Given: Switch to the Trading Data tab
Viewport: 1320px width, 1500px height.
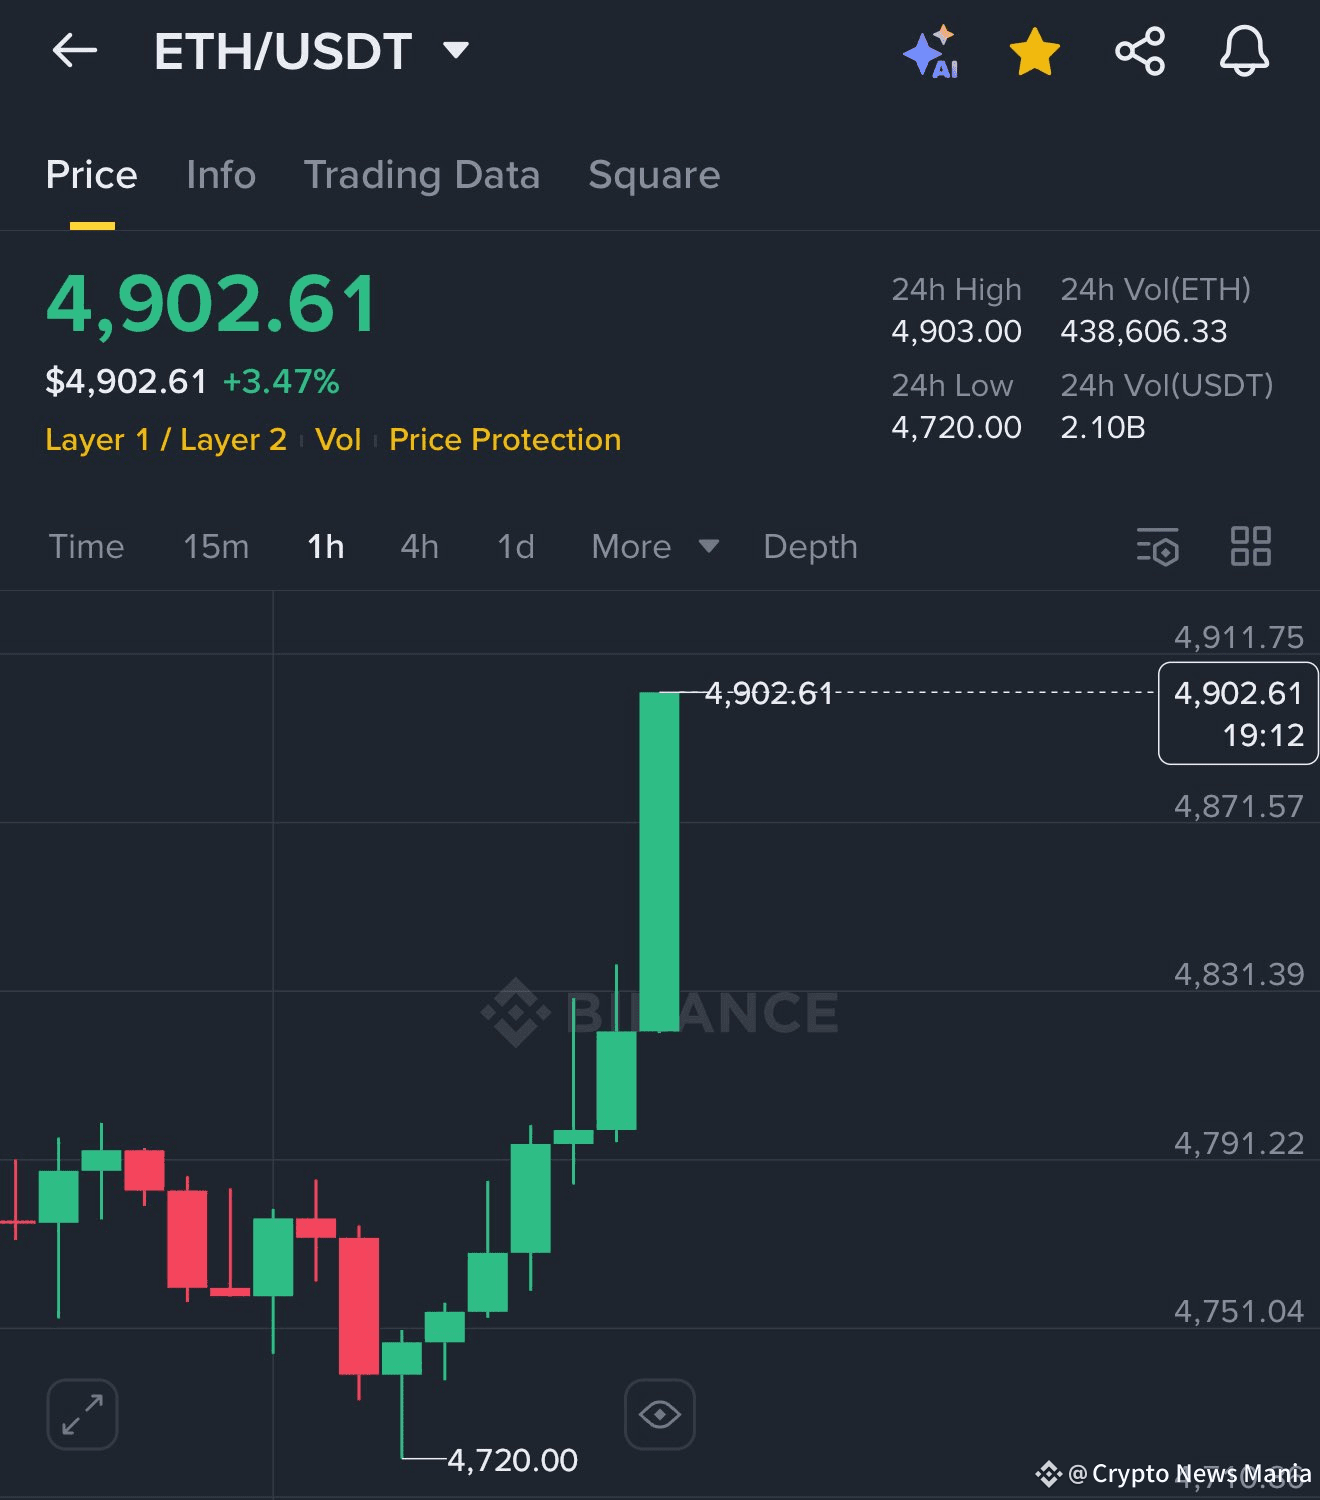Looking at the screenshot, I should click(422, 175).
